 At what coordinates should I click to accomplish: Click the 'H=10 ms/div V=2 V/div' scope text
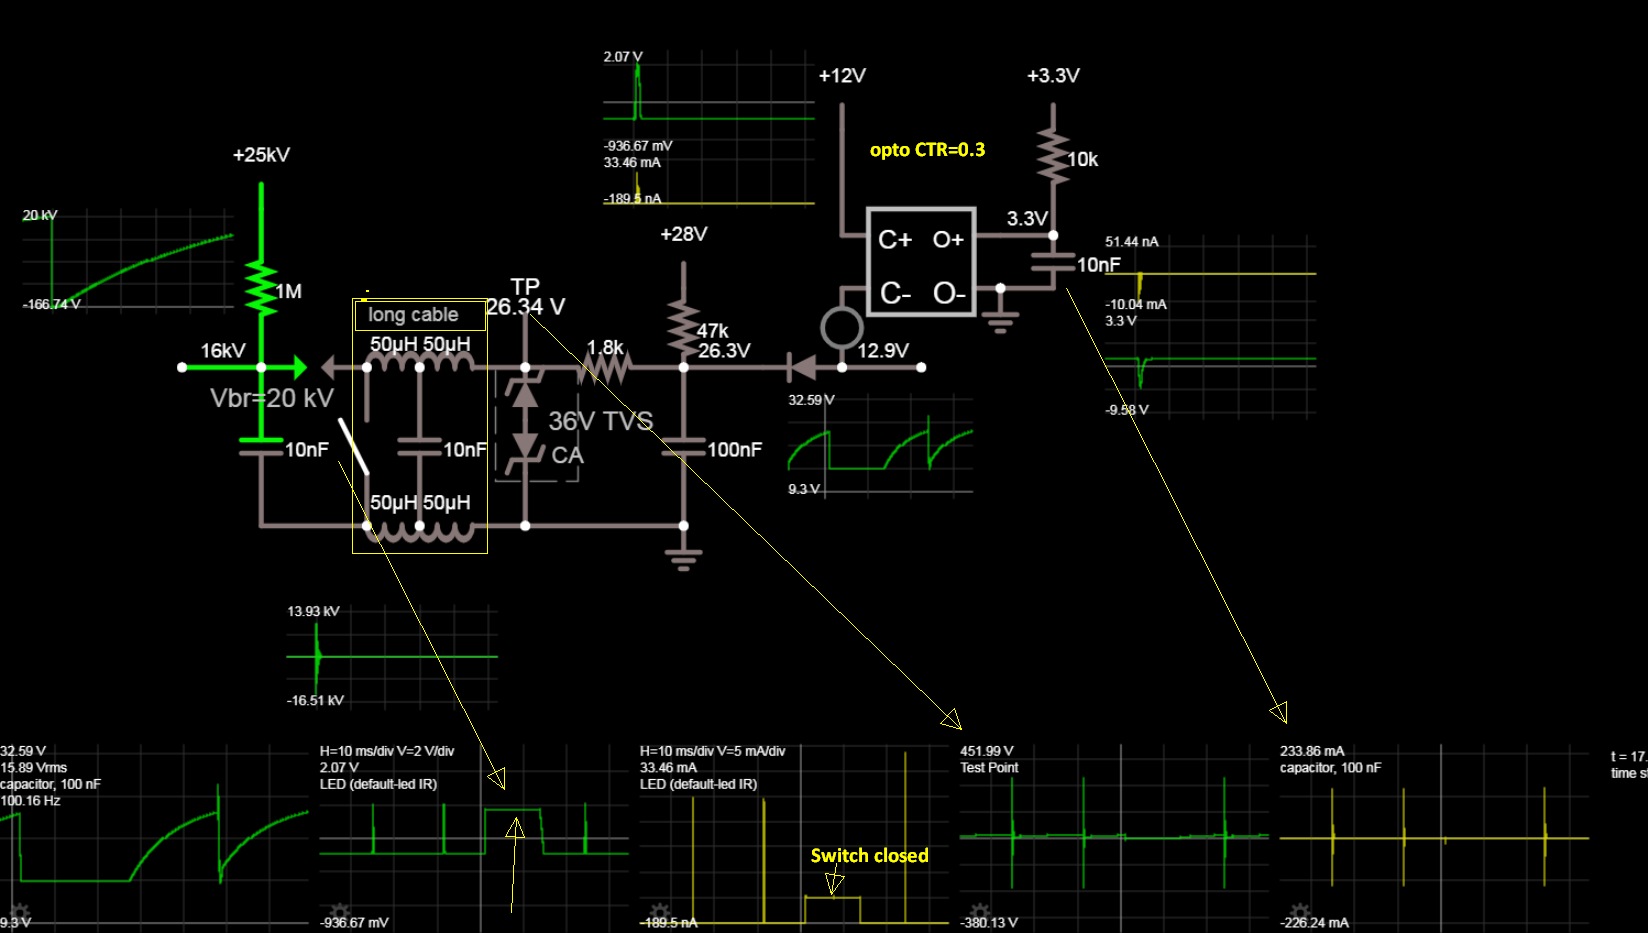(x=387, y=751)
